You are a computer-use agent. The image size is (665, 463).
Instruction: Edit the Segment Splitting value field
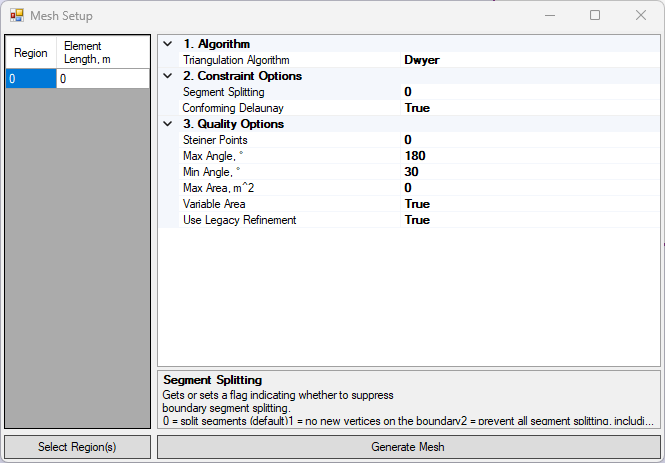[x=530, y=92]
